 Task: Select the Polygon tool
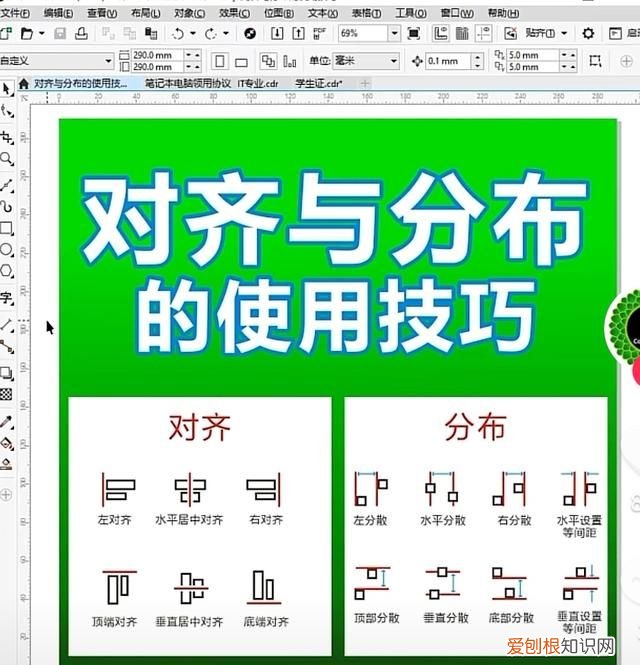[7, 271]
